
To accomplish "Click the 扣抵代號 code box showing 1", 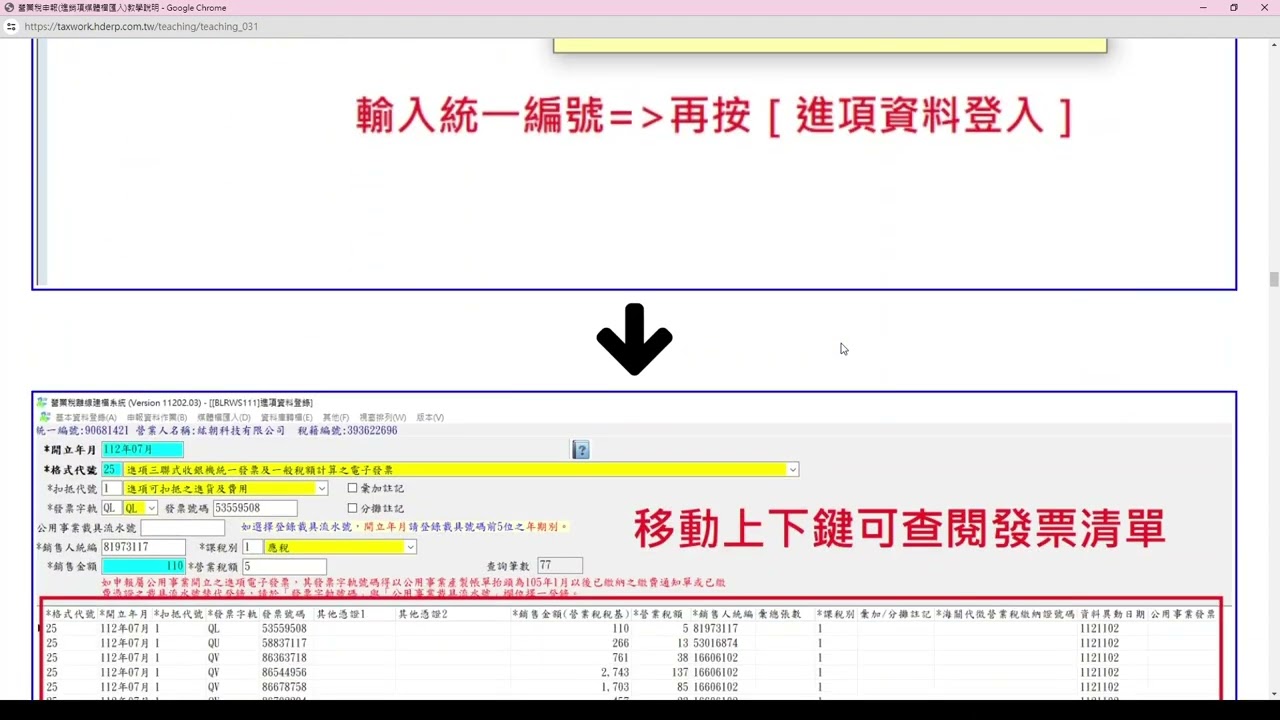I will pos(111,489).
